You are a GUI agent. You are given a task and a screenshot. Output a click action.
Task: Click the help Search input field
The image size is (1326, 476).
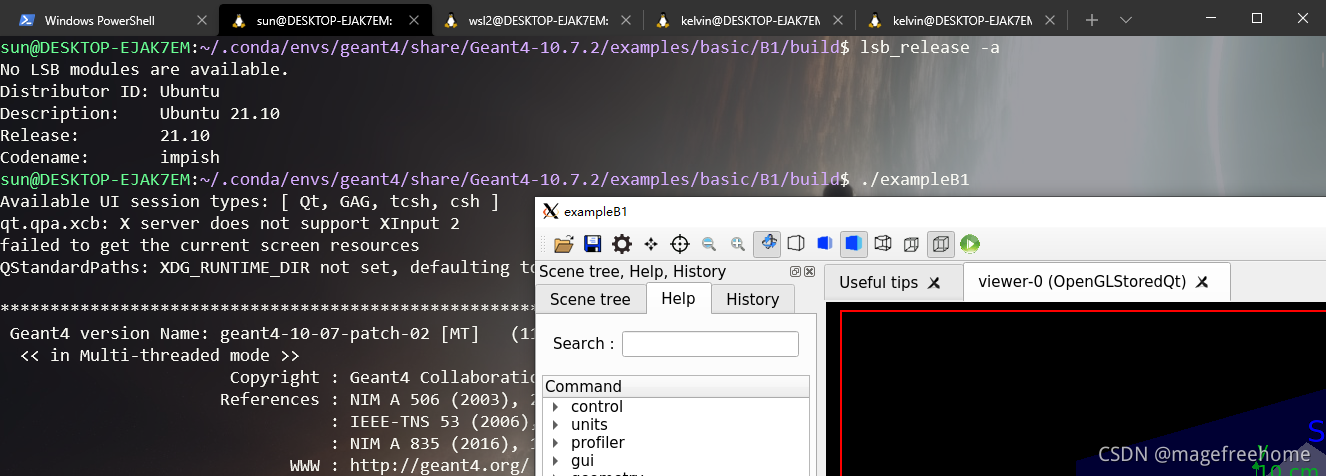pyautogui.click(x=710, y=344)
